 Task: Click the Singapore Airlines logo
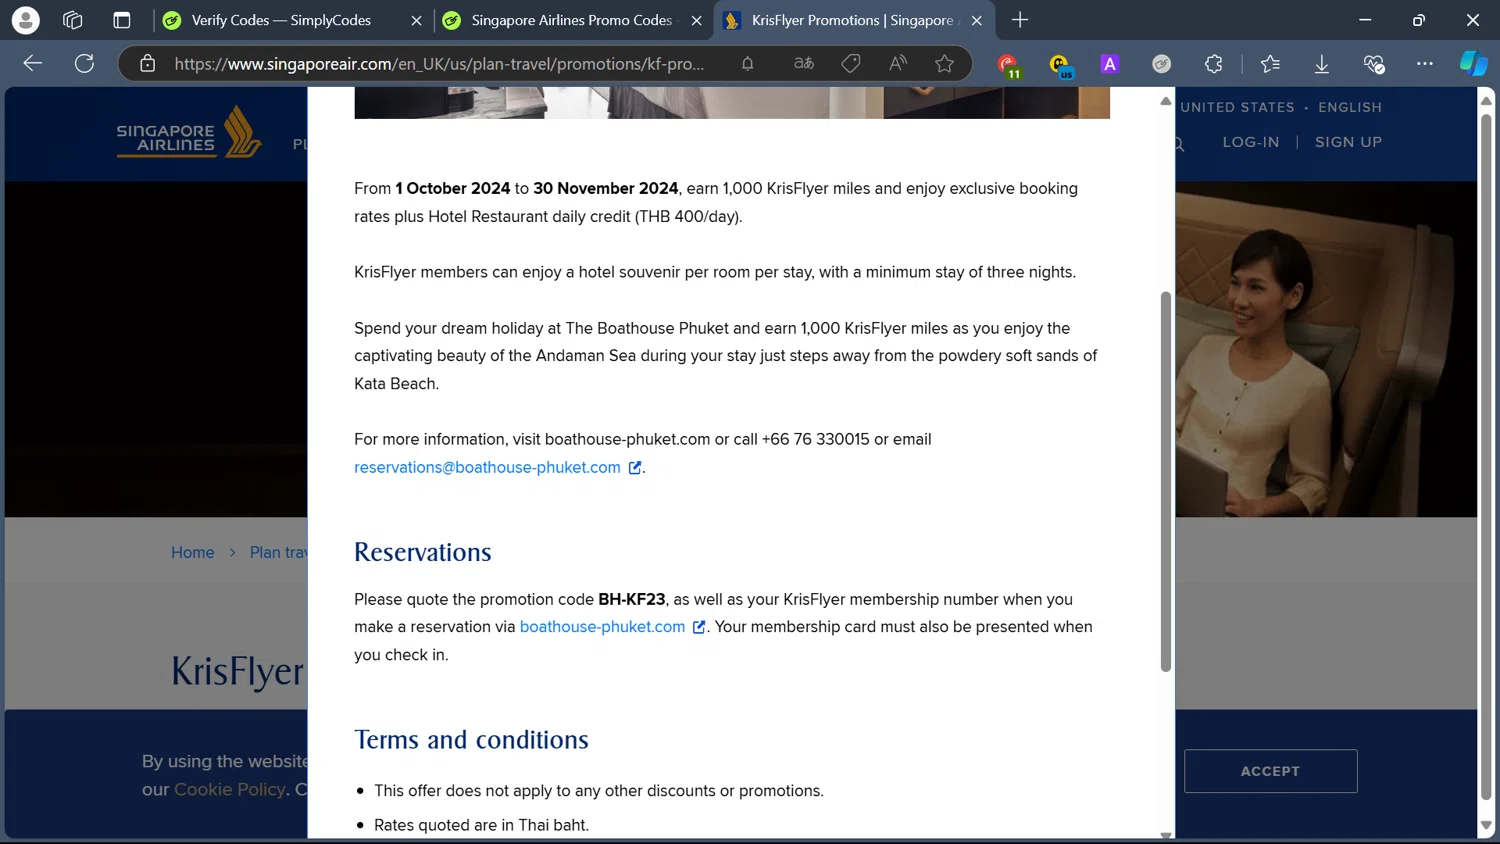click(189, 133)
